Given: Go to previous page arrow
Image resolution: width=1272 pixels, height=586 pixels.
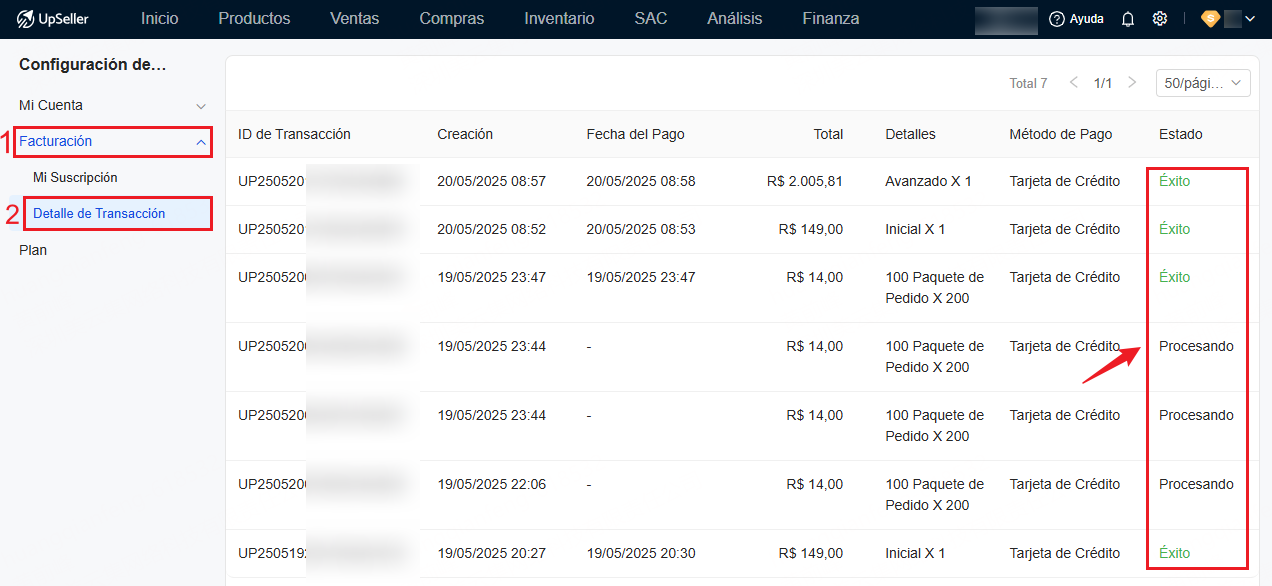Looking at the screenshot, I should [x=1074, y=83].
